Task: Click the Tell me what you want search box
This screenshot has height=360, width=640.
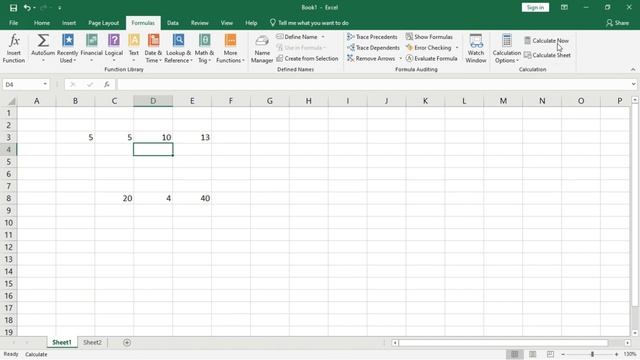Action: pyautogui.click(x=309, y=23)
